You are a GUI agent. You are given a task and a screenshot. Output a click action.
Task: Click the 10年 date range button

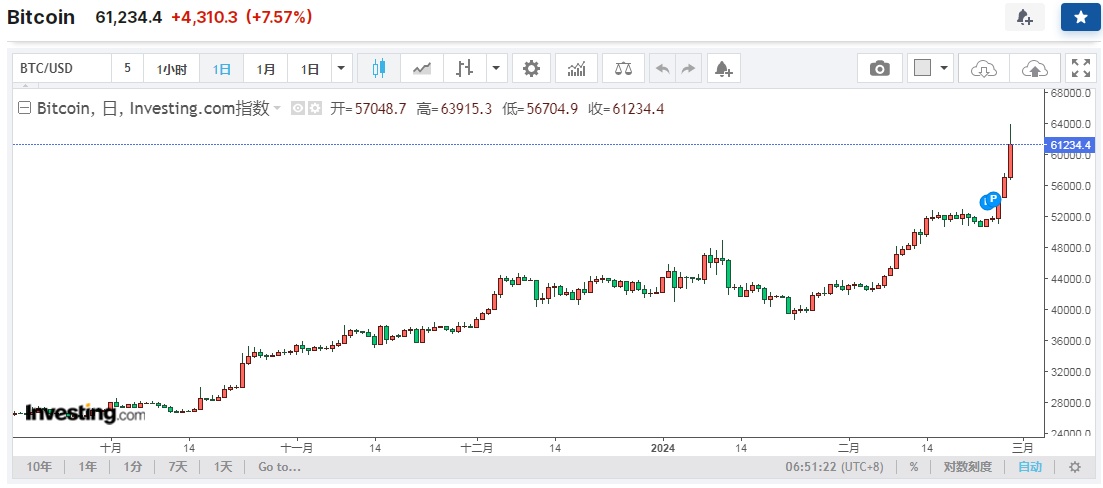(x=39, y=466)
